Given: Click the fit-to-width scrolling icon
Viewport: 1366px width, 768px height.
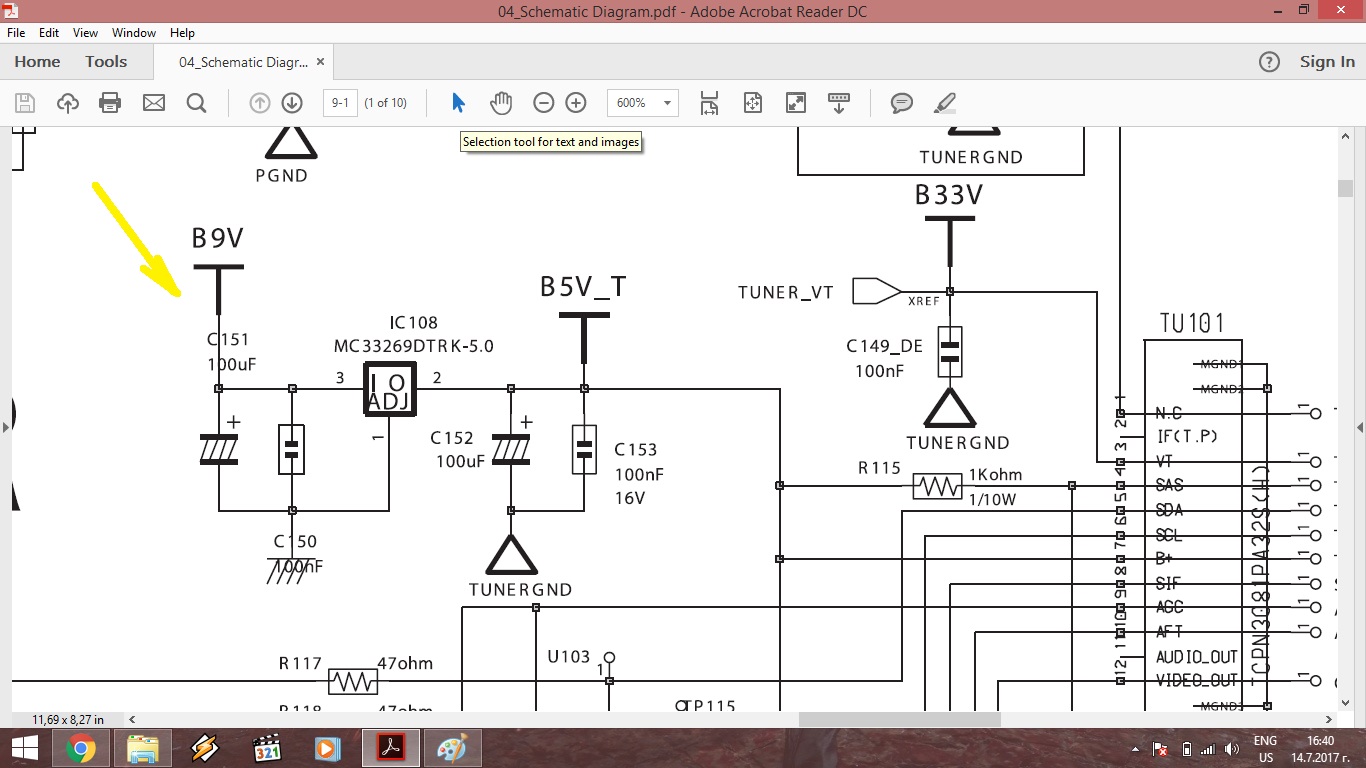Looking at the screenshot, I should click(x=709, y=103).
